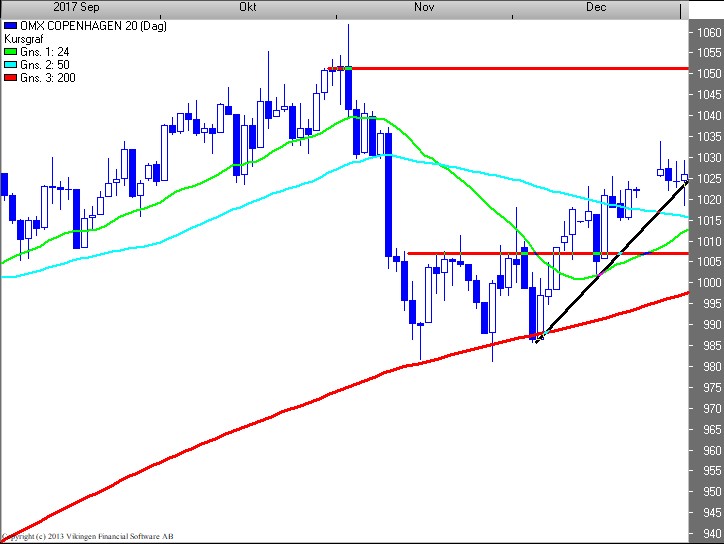This screenshot has height=544, width=724.
Task: Click the Okt month on the time axis
Action: pyautogui.click(x=249, y=7)
